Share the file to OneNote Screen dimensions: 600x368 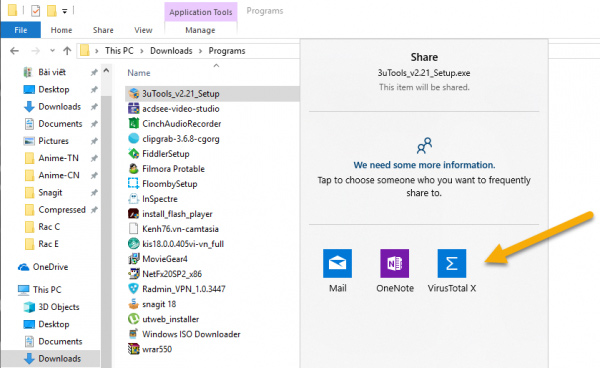click(x=395, y=263)
